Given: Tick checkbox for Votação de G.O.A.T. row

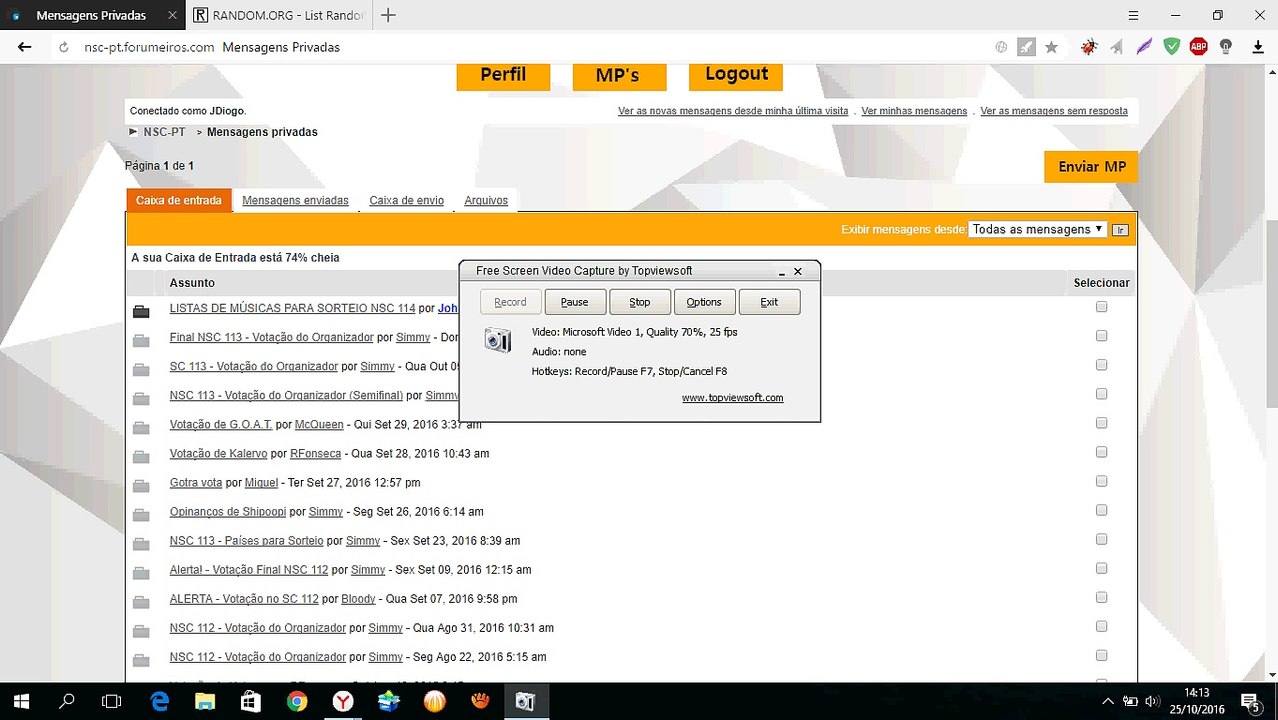Looking at the screenshot, I should click(1101, 423).
